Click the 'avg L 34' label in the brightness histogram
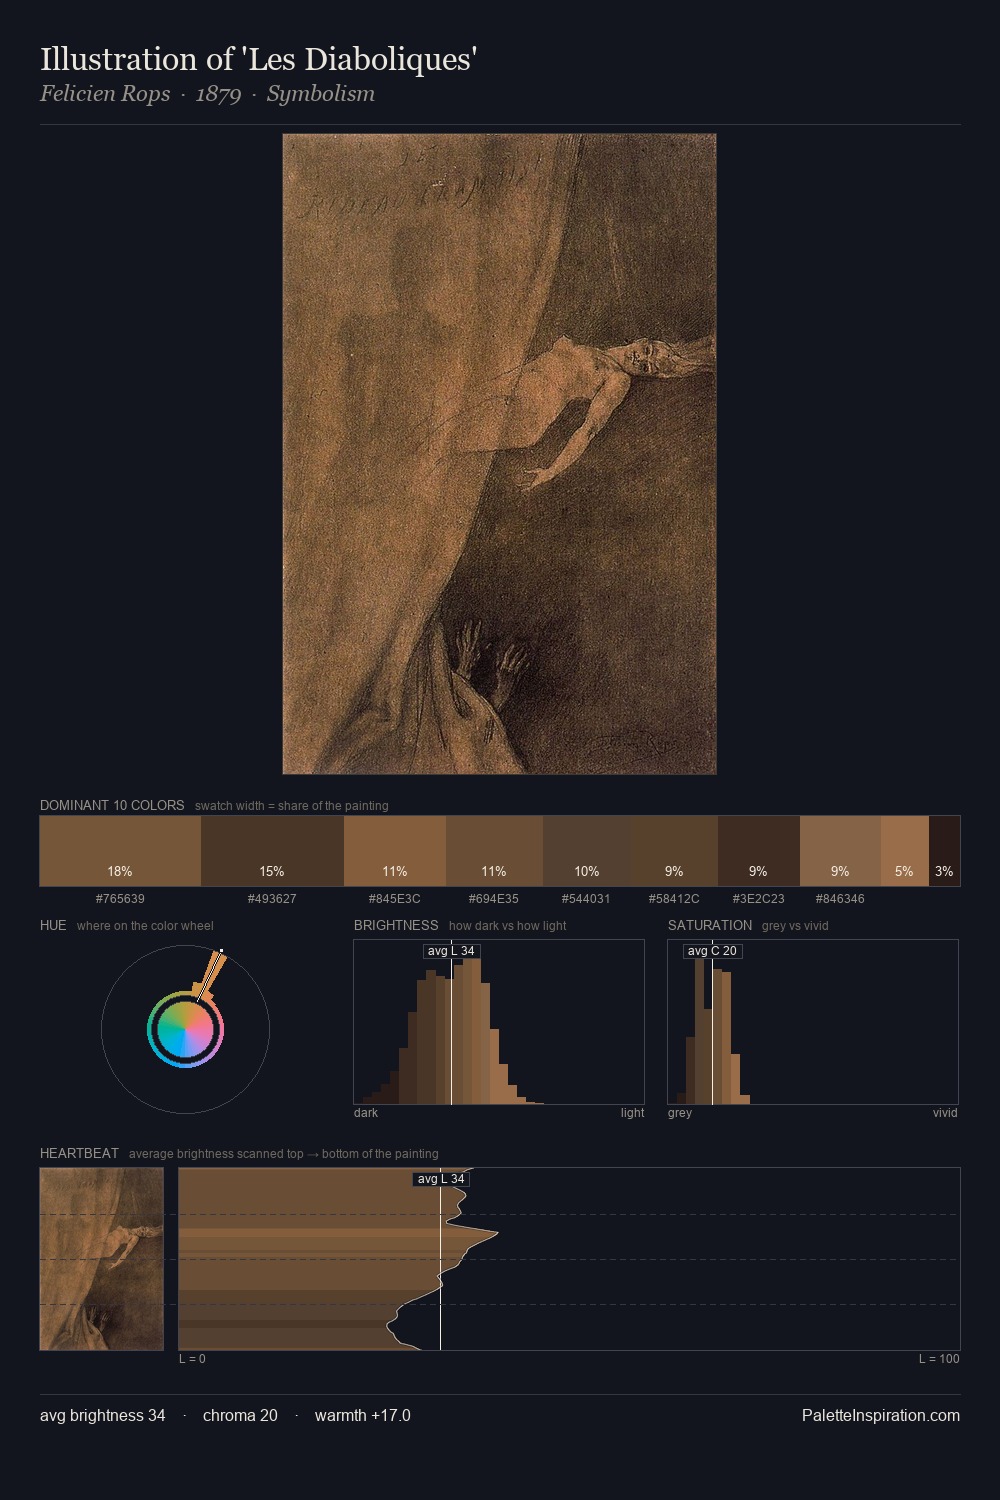This screenshot has height=1500, width=1000. tap(451, 951)
